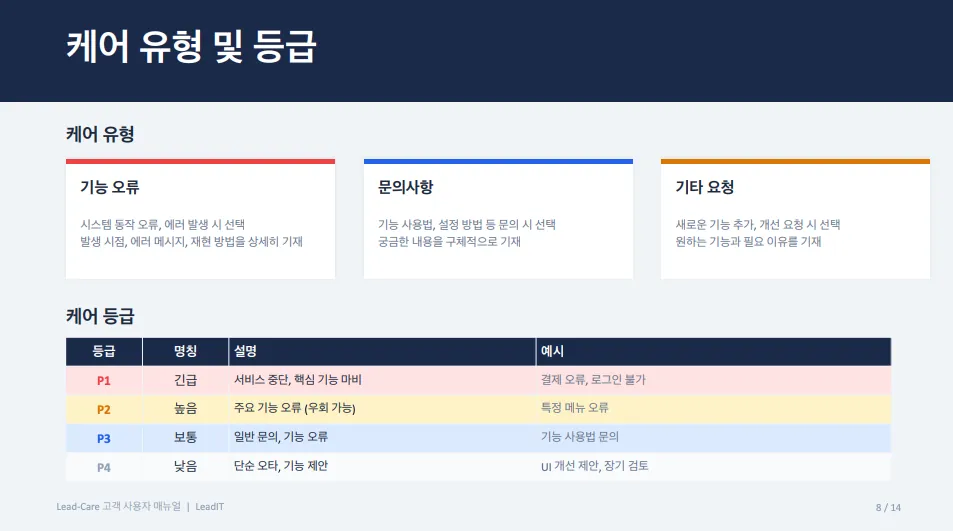Screen dimensions: 953x531
Task: Select the 'P3' grade cell
Action: 104,439
